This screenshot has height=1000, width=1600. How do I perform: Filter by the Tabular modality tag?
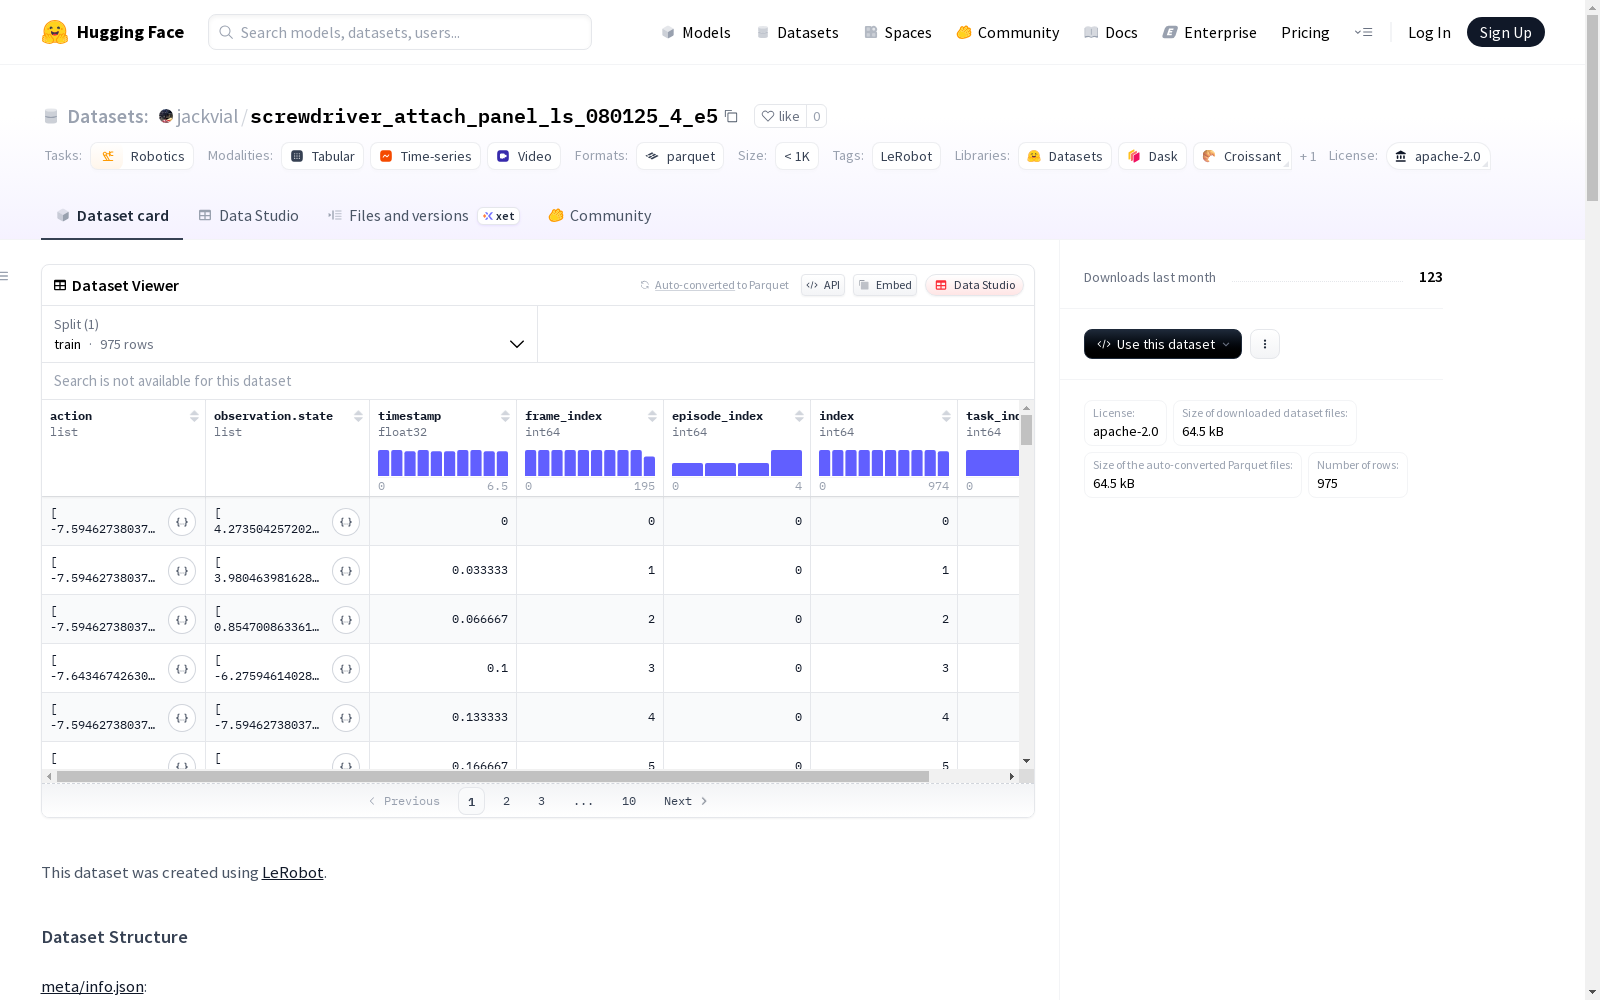point(322,156)
